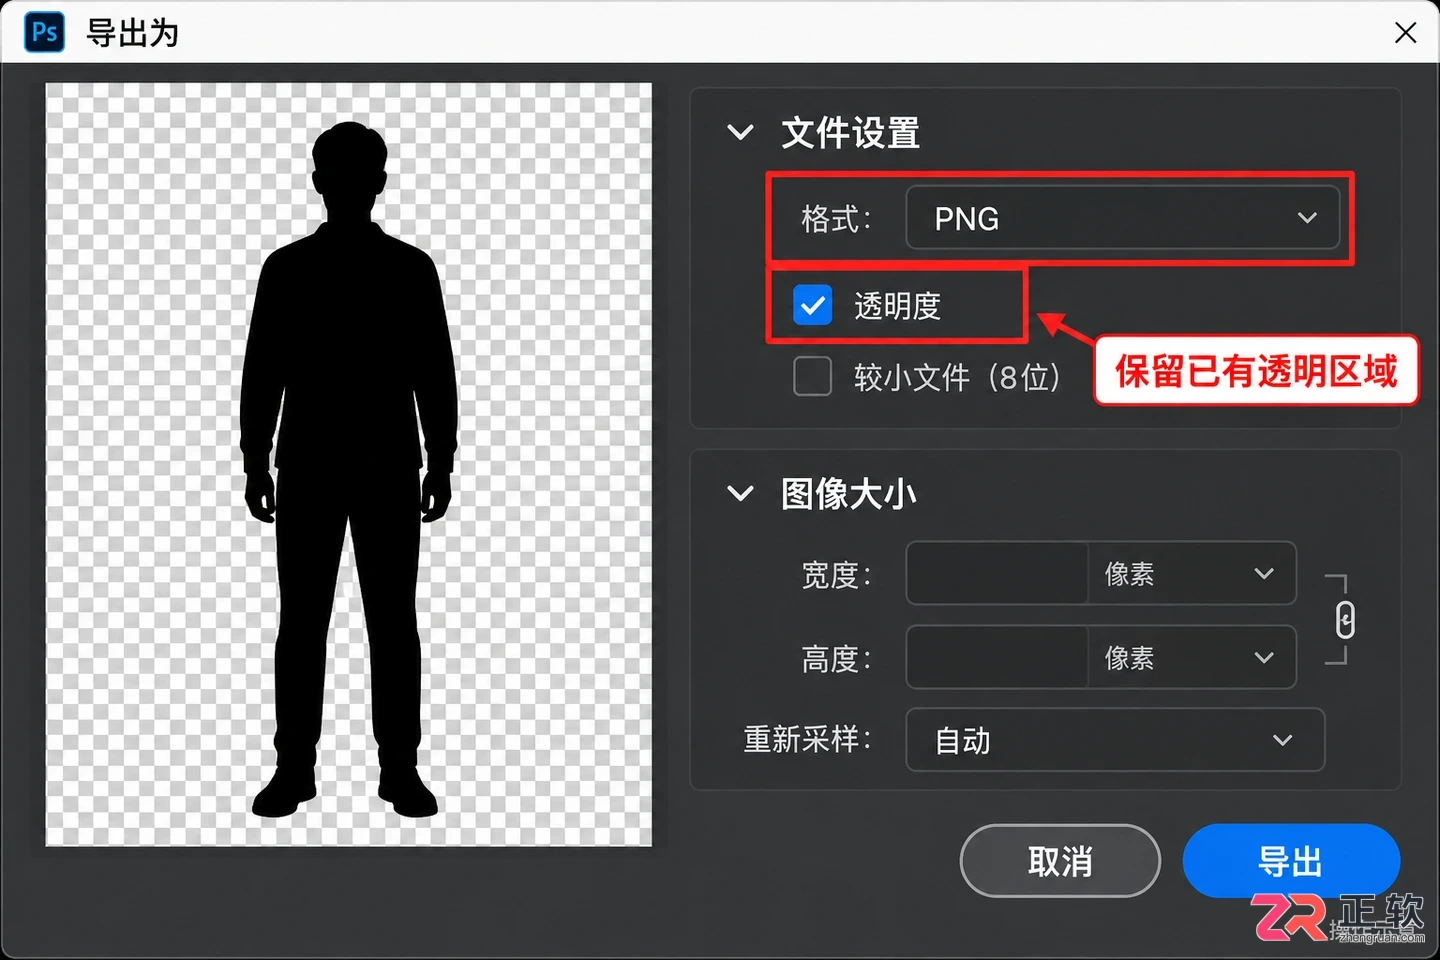Uncheck the 透明度 checkbox
Image resolution: width=1440 pixels, height=960 pixels.
812,305
